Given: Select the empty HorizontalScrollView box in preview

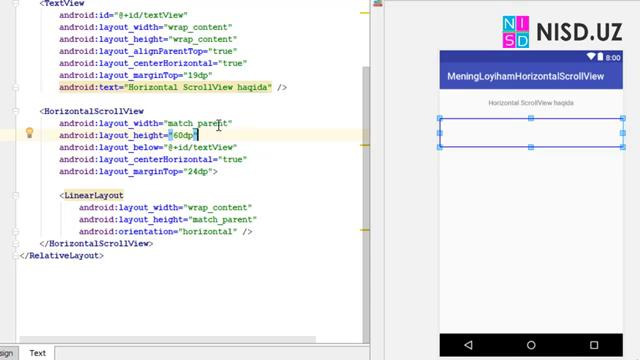Looking at the screenshot, I should (531, 133).
